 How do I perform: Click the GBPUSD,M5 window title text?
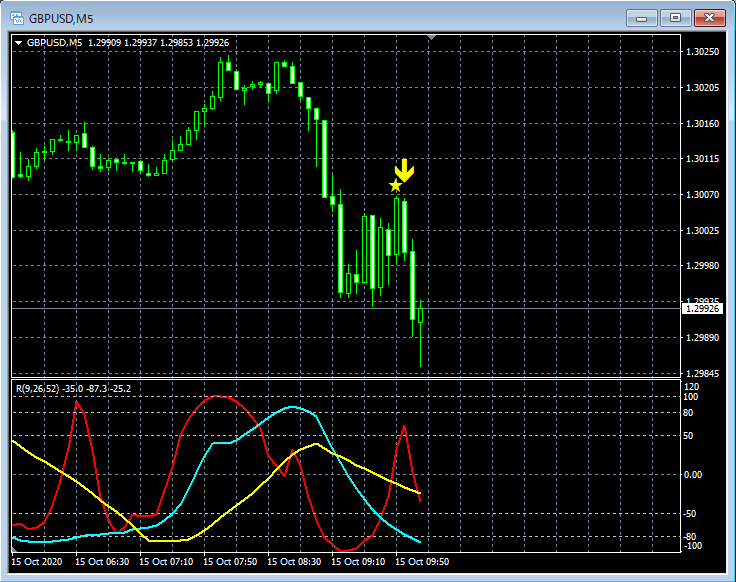click(x=63, y=18)
